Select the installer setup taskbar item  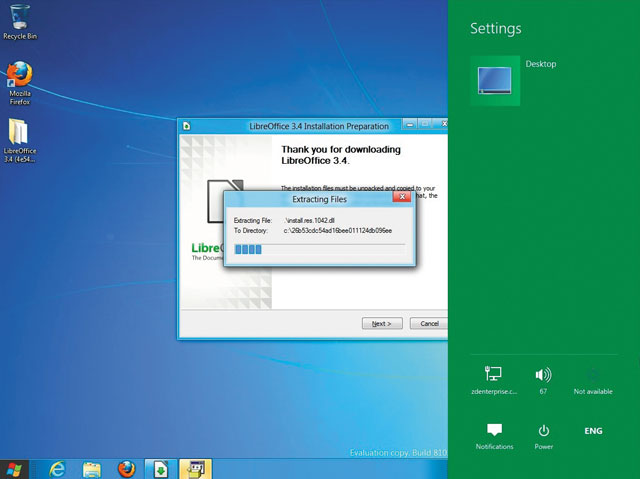click(196, 469)
